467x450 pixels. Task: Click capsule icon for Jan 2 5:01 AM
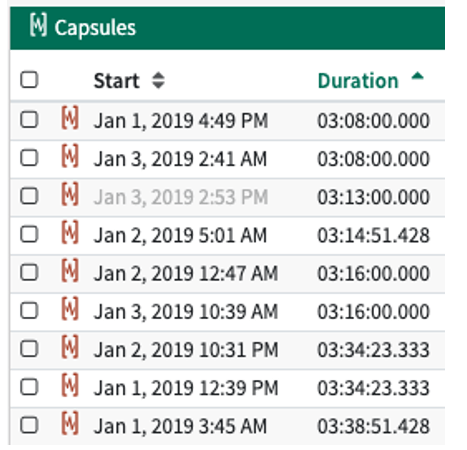[x=70, y=232]
